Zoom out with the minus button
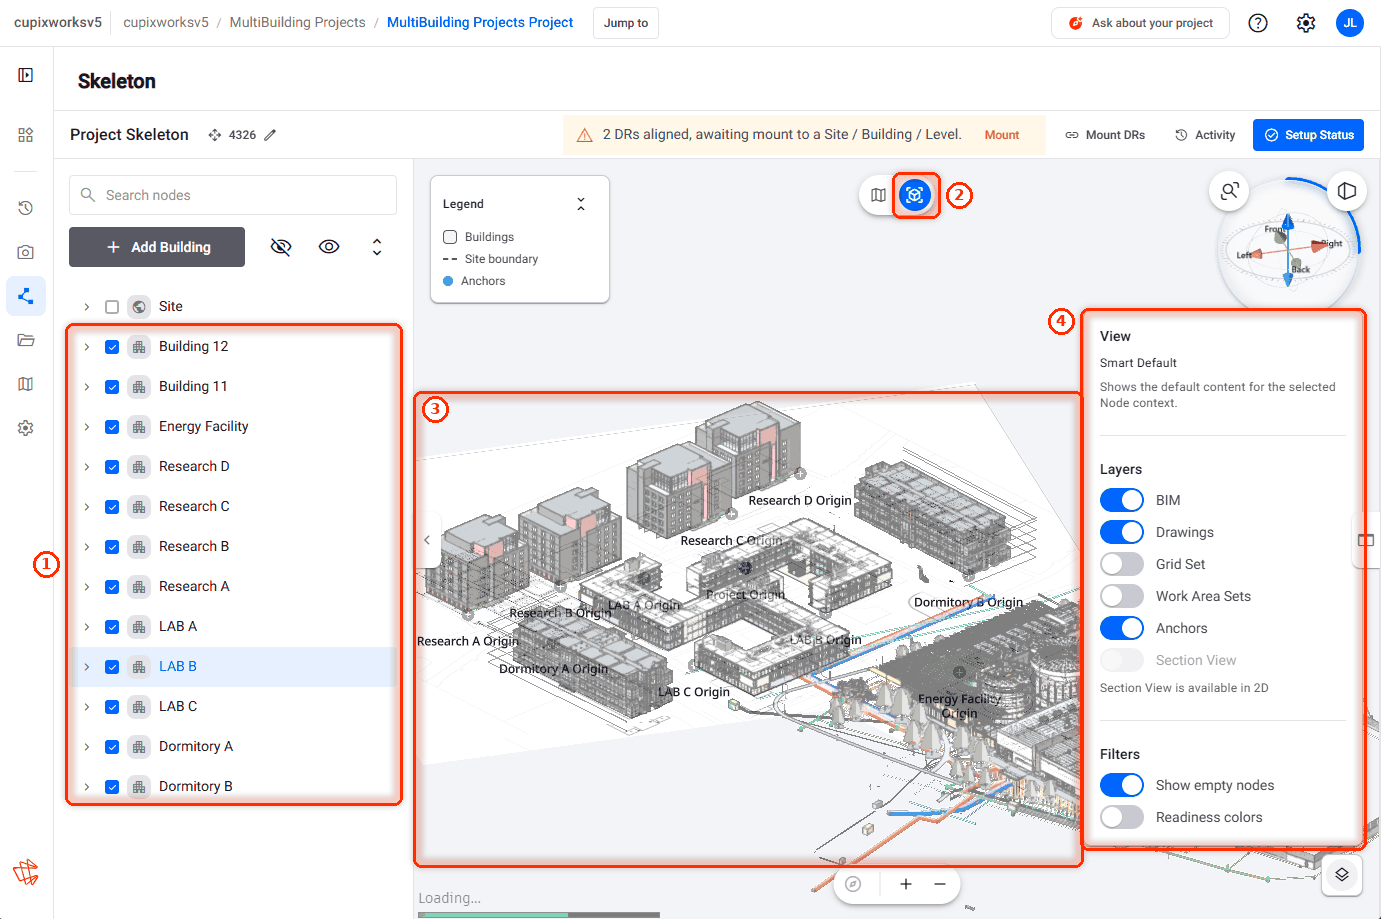This screenshot has width=1381, height=919. point(940,884)
